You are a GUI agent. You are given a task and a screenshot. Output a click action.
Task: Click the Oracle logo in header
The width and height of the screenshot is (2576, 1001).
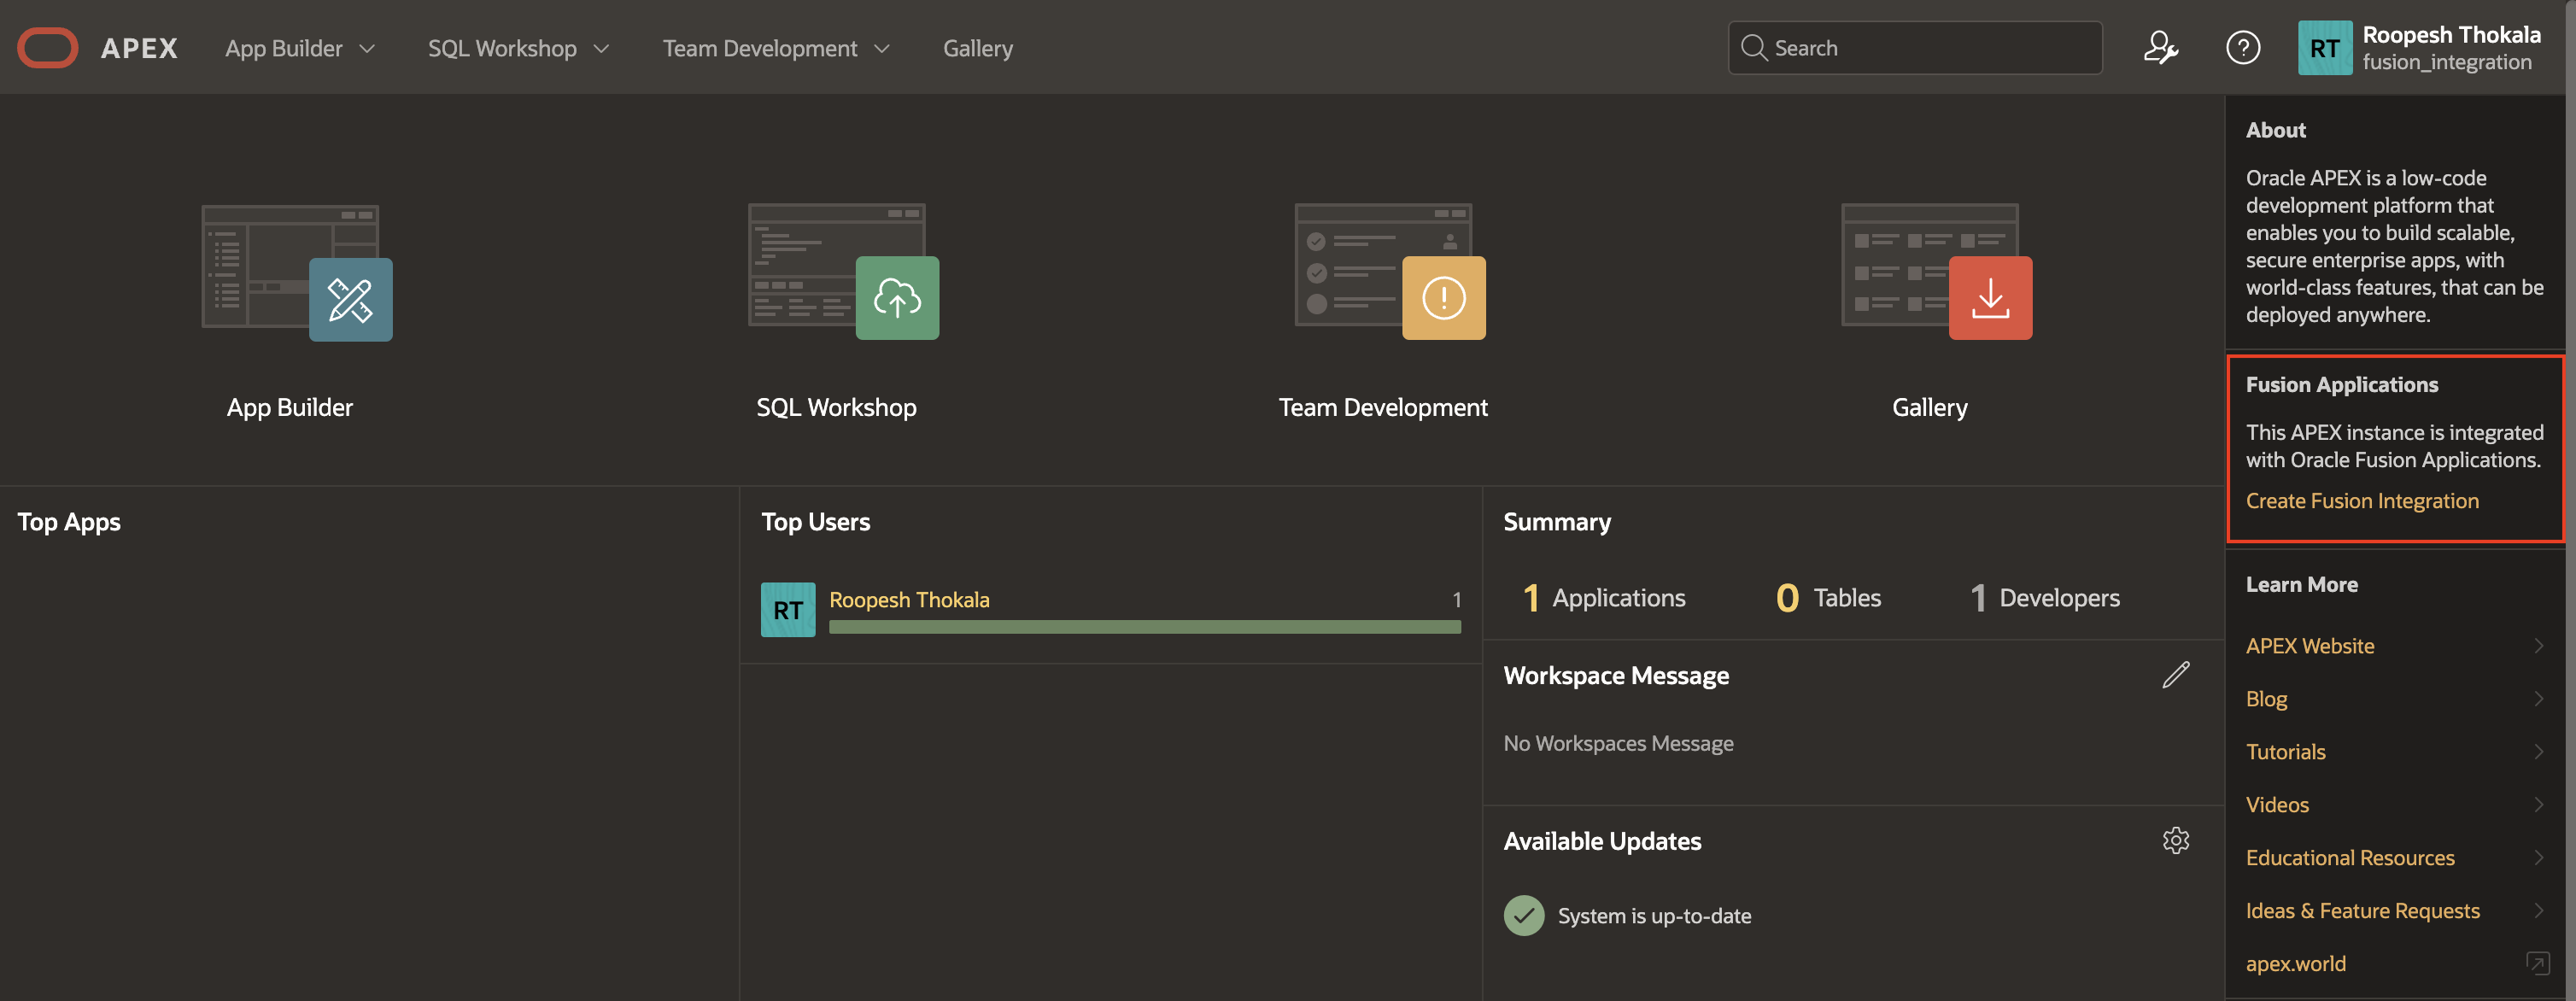point(47,48)
